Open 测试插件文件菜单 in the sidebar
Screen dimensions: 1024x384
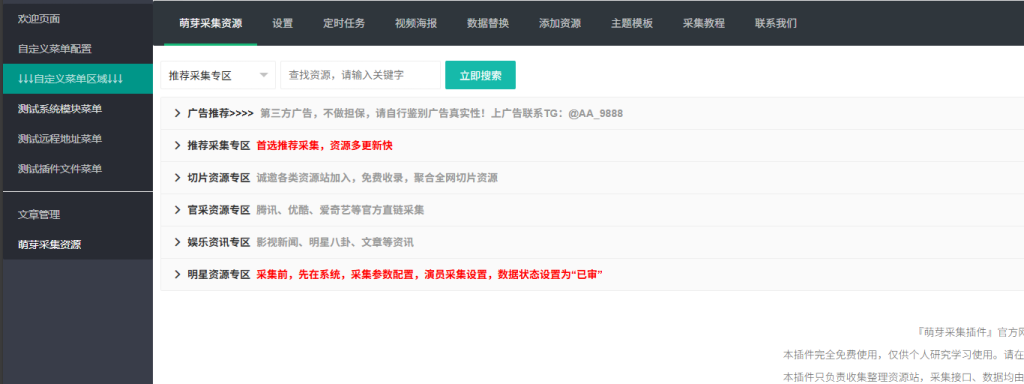coord(77,169)
